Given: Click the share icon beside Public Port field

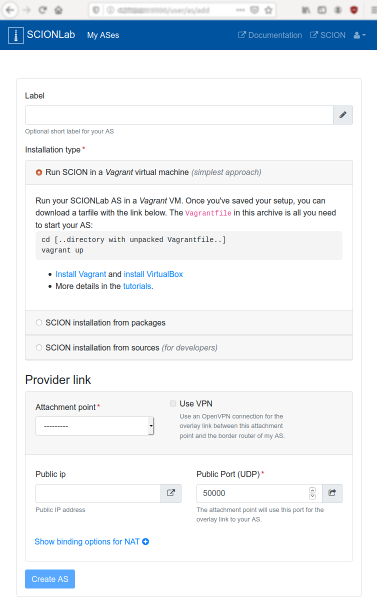Looking at the screenshot, I should click(332, 493).
